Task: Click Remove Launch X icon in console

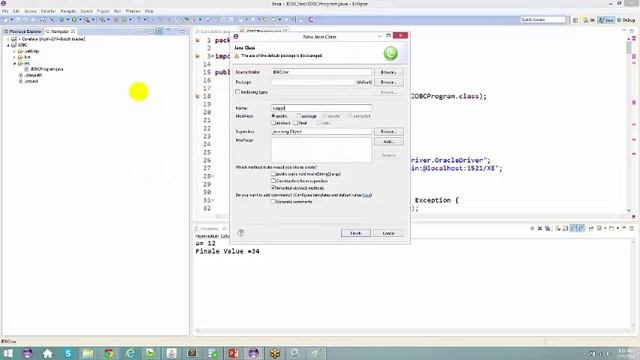Action: coord(540,228)
